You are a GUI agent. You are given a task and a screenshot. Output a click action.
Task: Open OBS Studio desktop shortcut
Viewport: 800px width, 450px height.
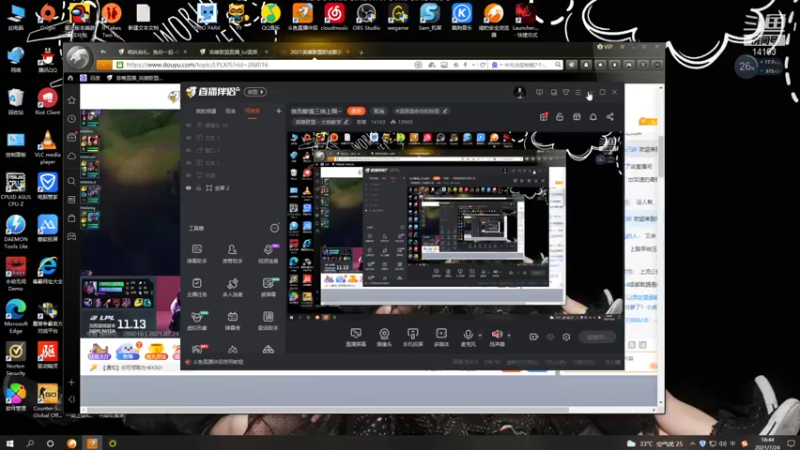click(x=366, y=16)
